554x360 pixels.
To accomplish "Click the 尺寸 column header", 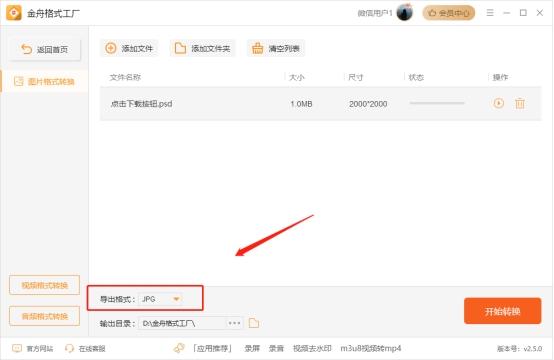I will [x=355, y=77].
